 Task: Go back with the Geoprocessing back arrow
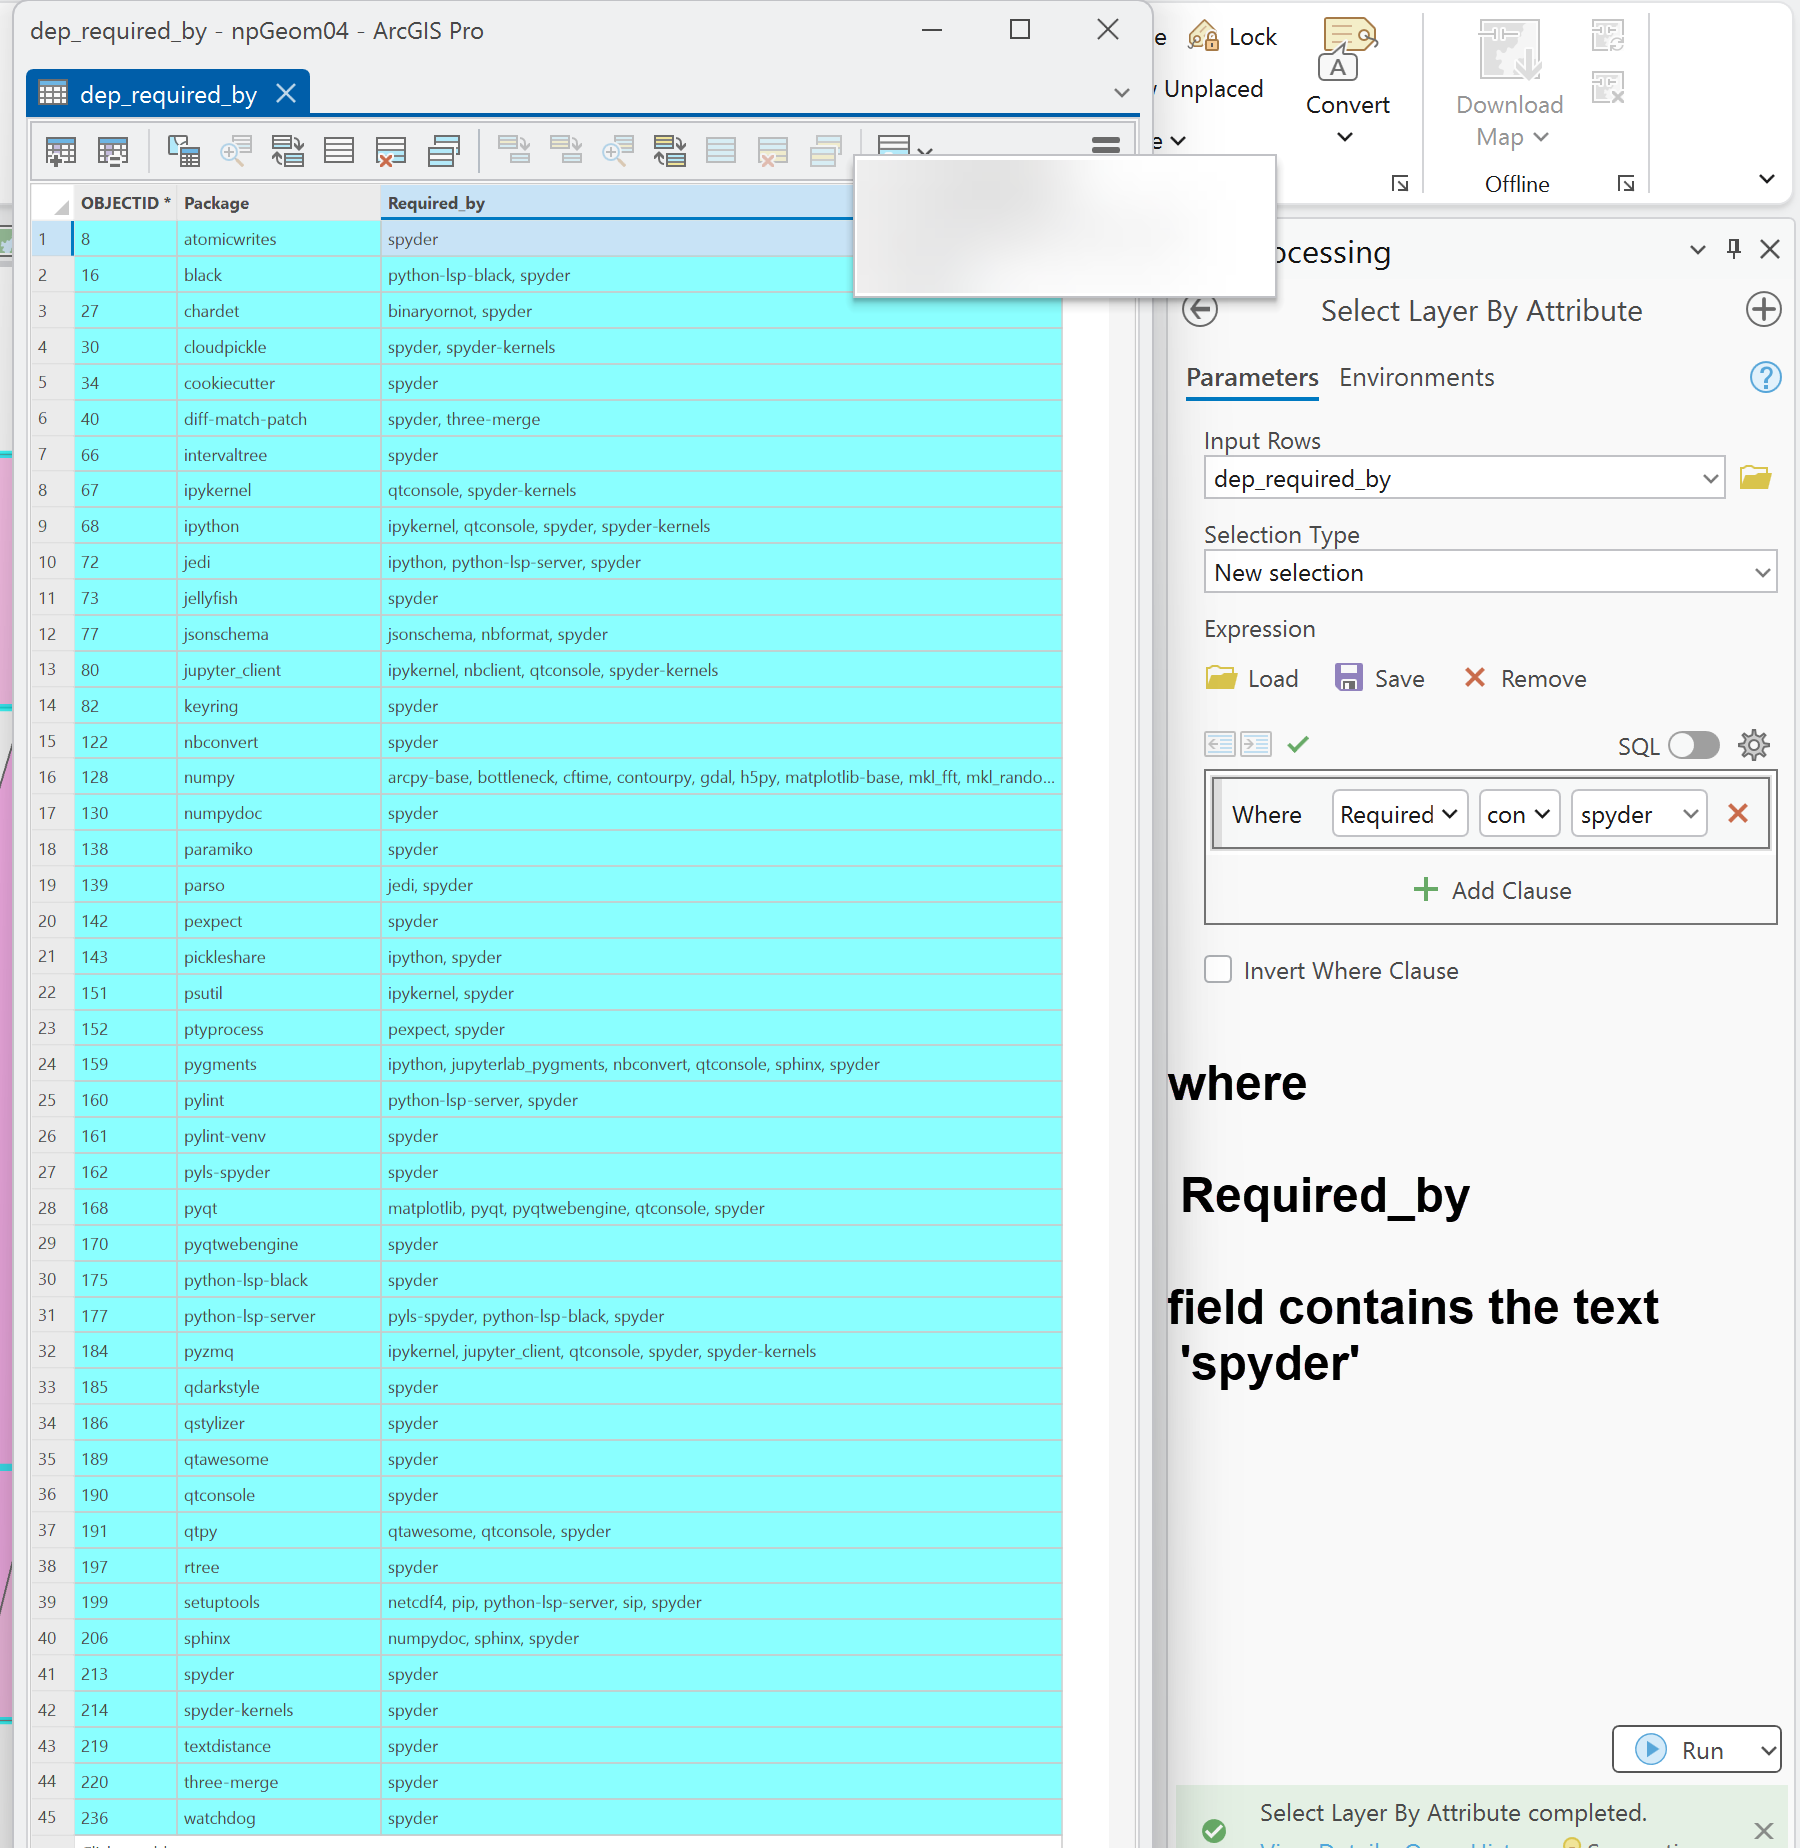1200,311
